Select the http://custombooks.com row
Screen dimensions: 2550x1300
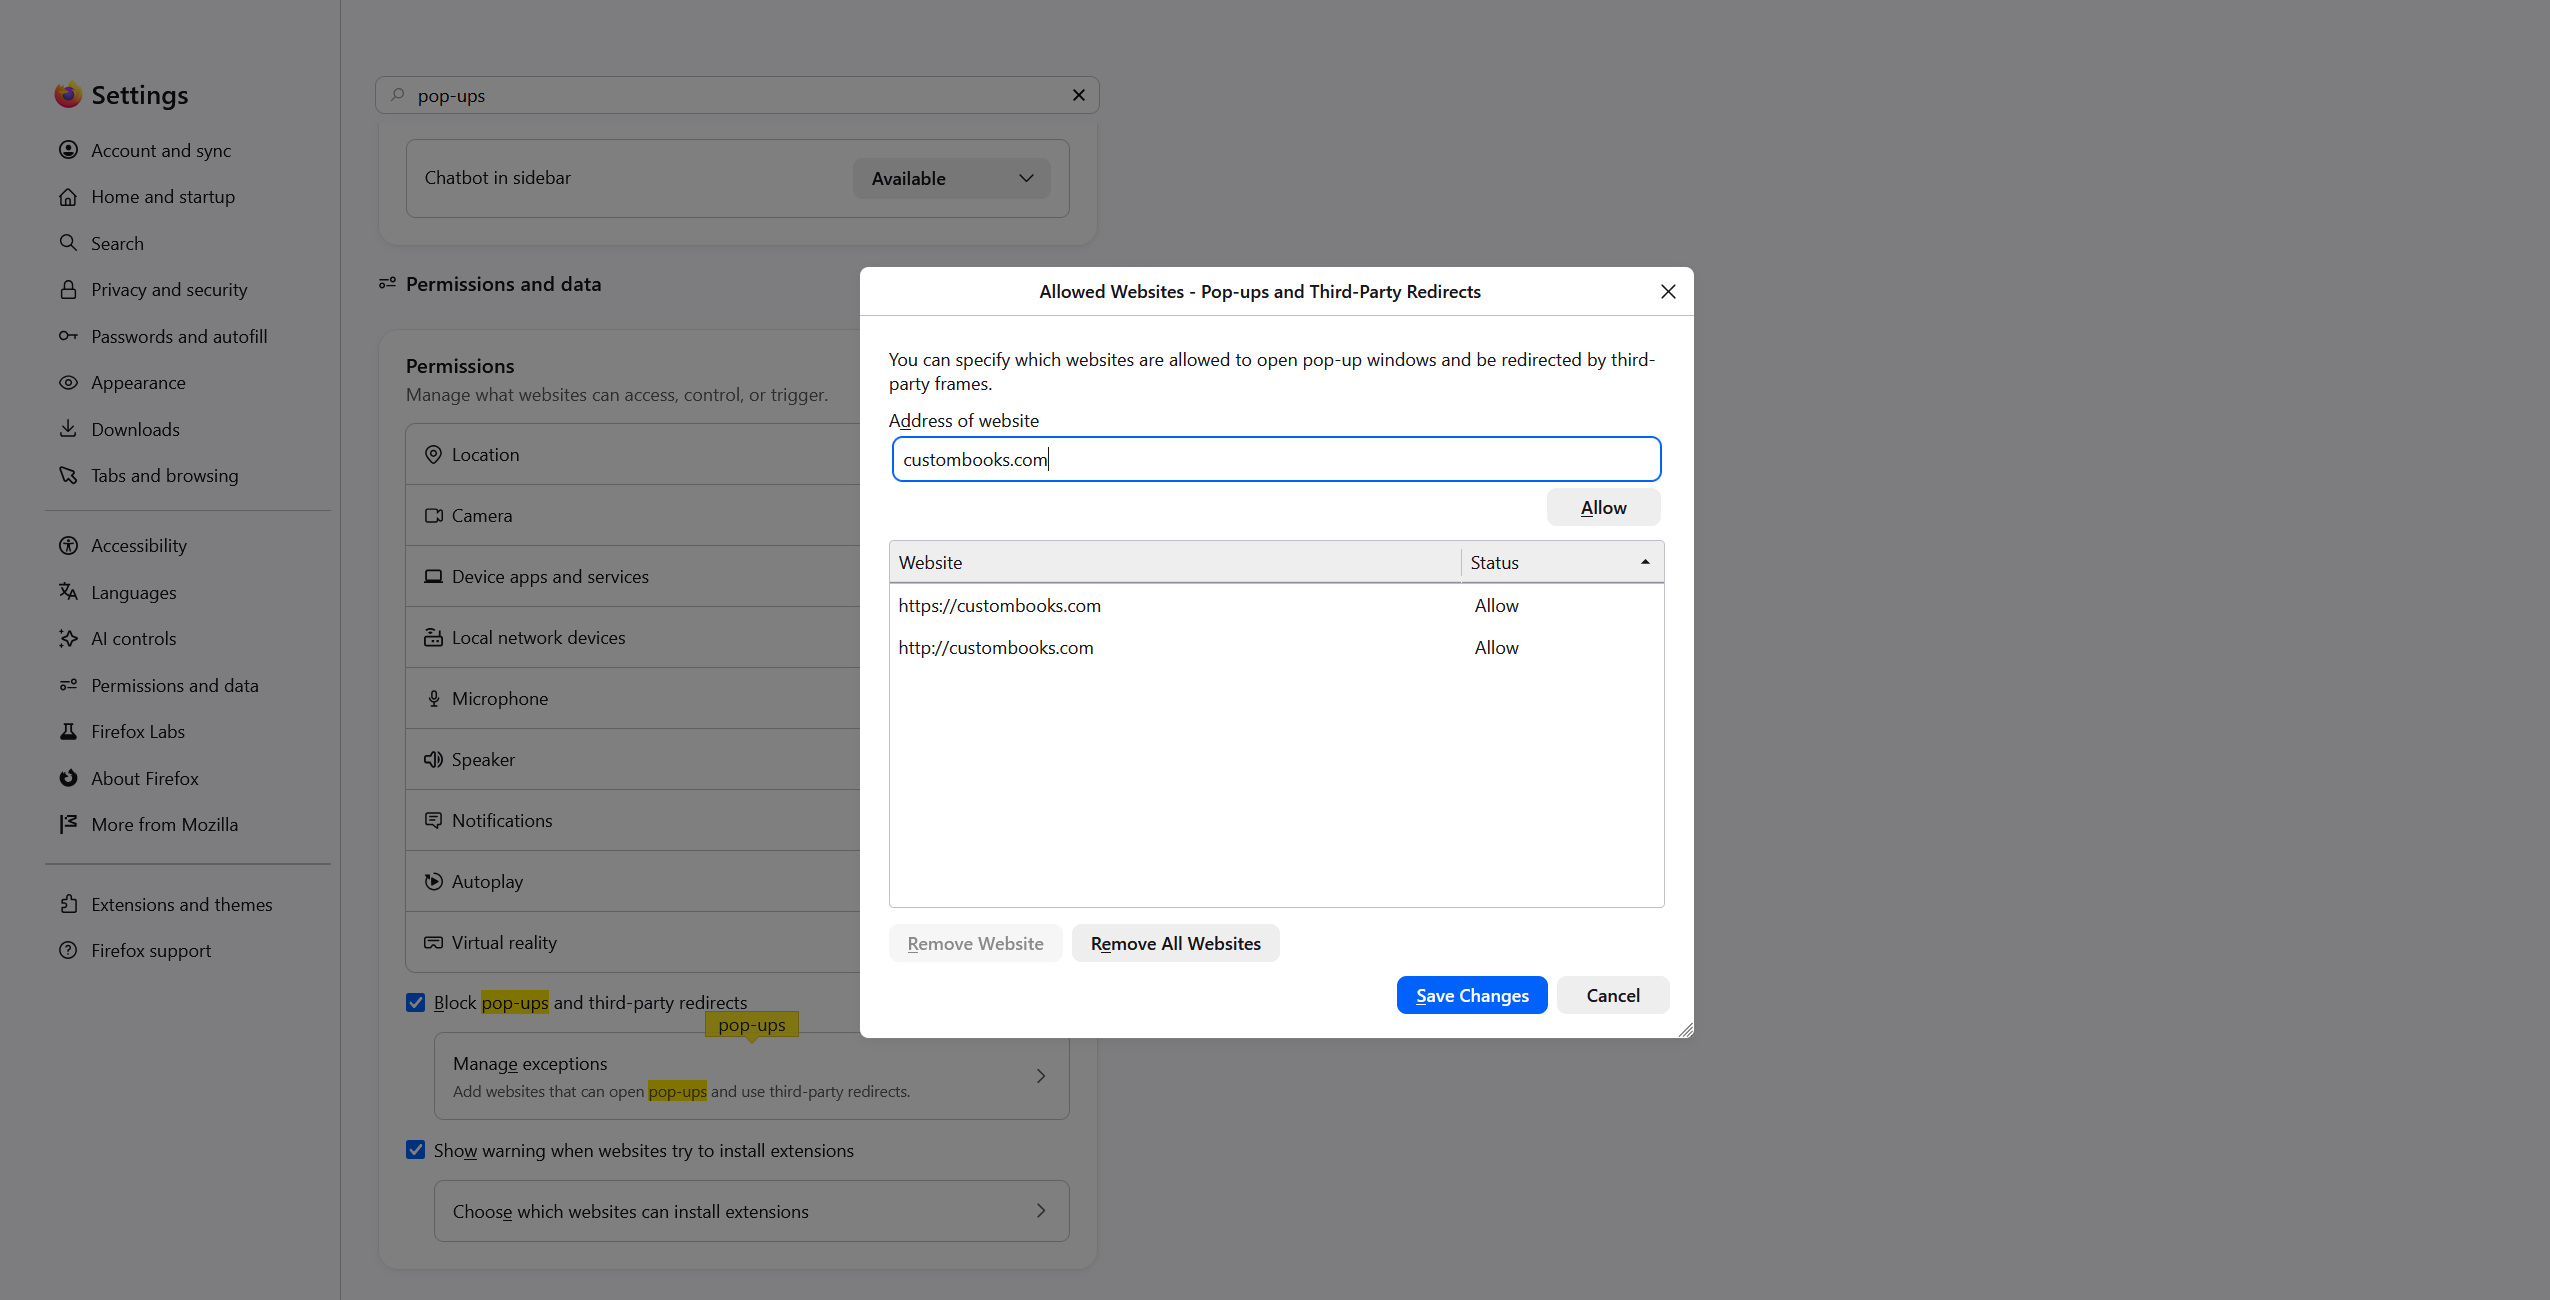tap(1276, 648)
